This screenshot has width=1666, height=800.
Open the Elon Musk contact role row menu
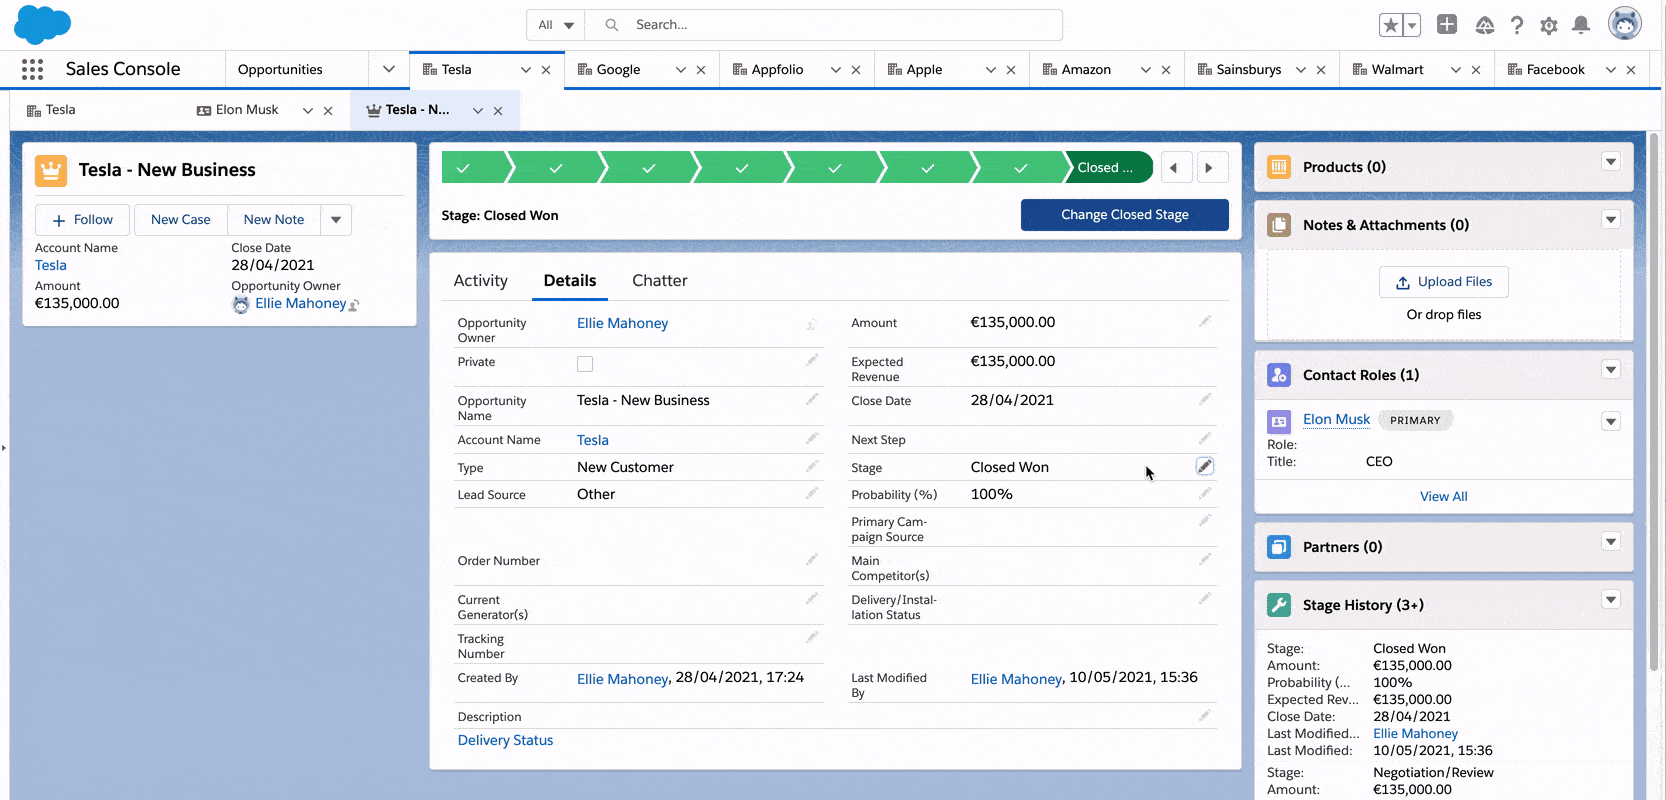pos(1611,421)
